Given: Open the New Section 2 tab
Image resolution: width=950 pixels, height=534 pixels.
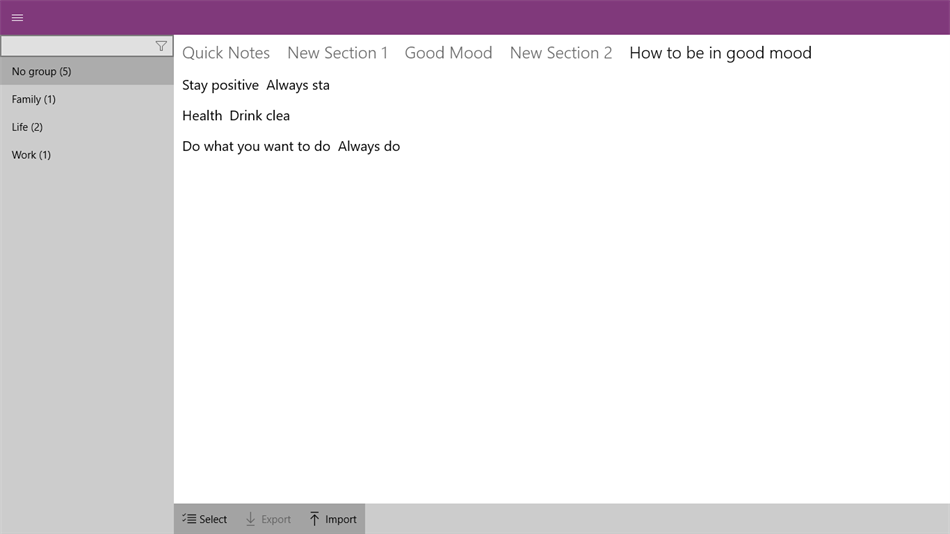Looking at the screenshot, I should click(x=561, y=53).
